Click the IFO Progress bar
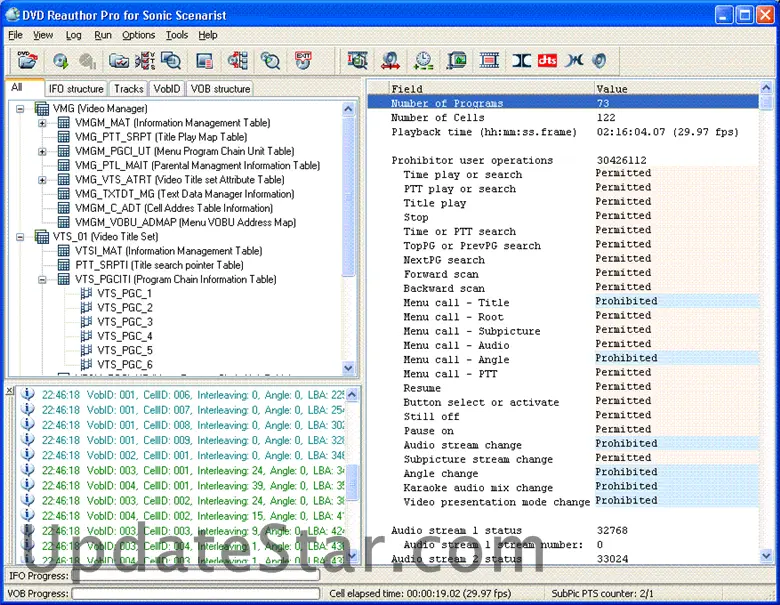Image resolution: width=780 pixels, height=605 pixels. coord(195,576)
